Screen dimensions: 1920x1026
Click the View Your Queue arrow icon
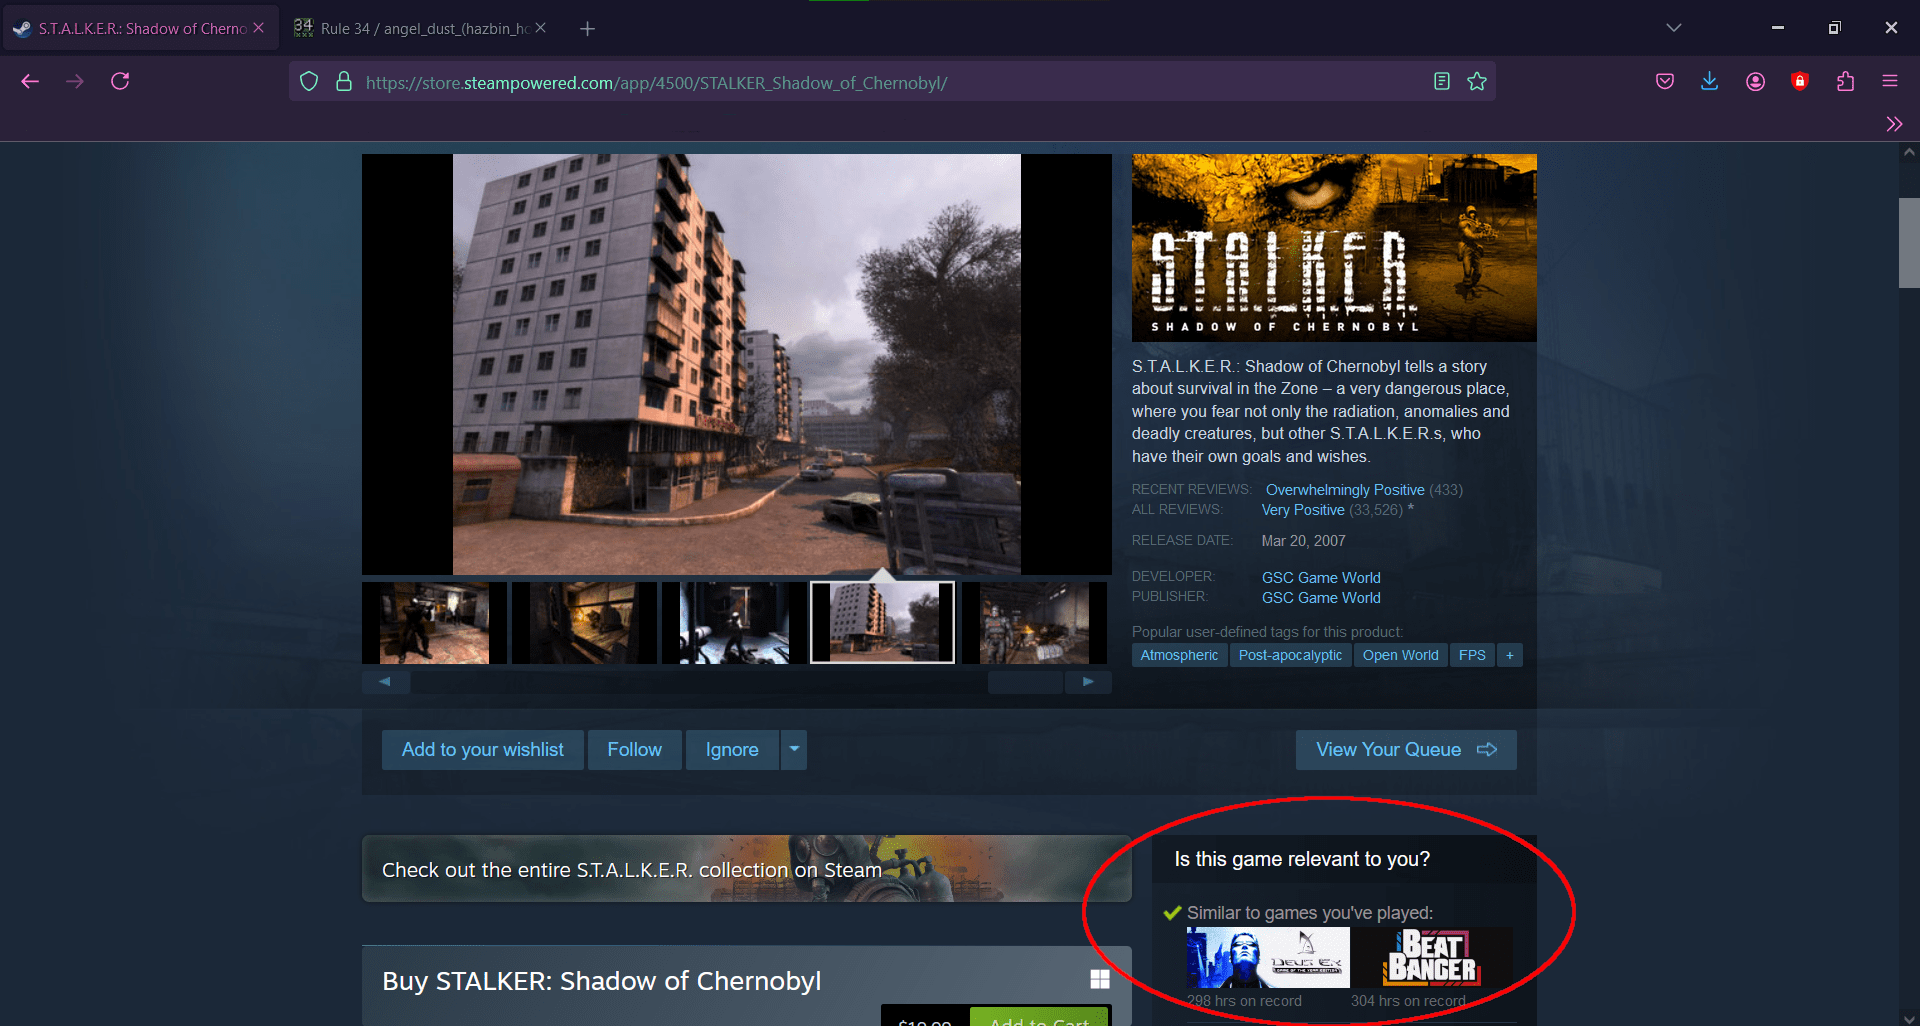[x=1487, y=750]
